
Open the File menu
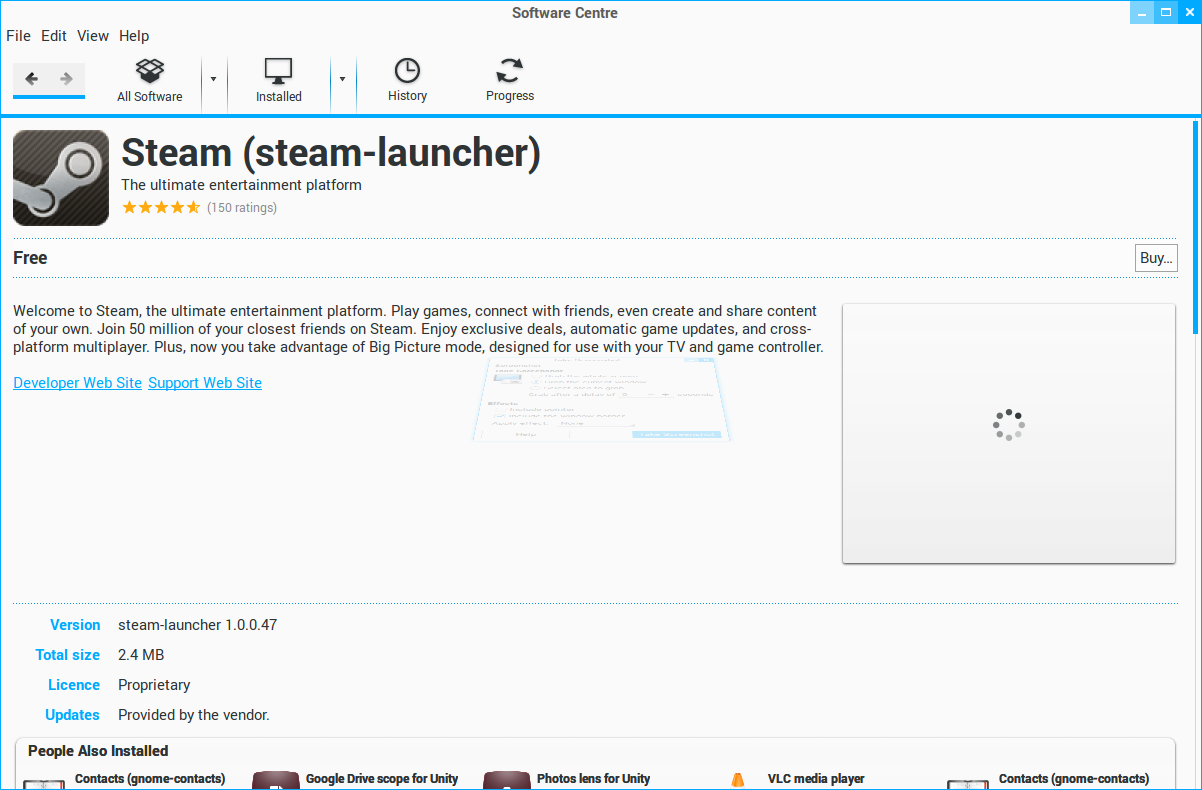(x=18, y=36)
